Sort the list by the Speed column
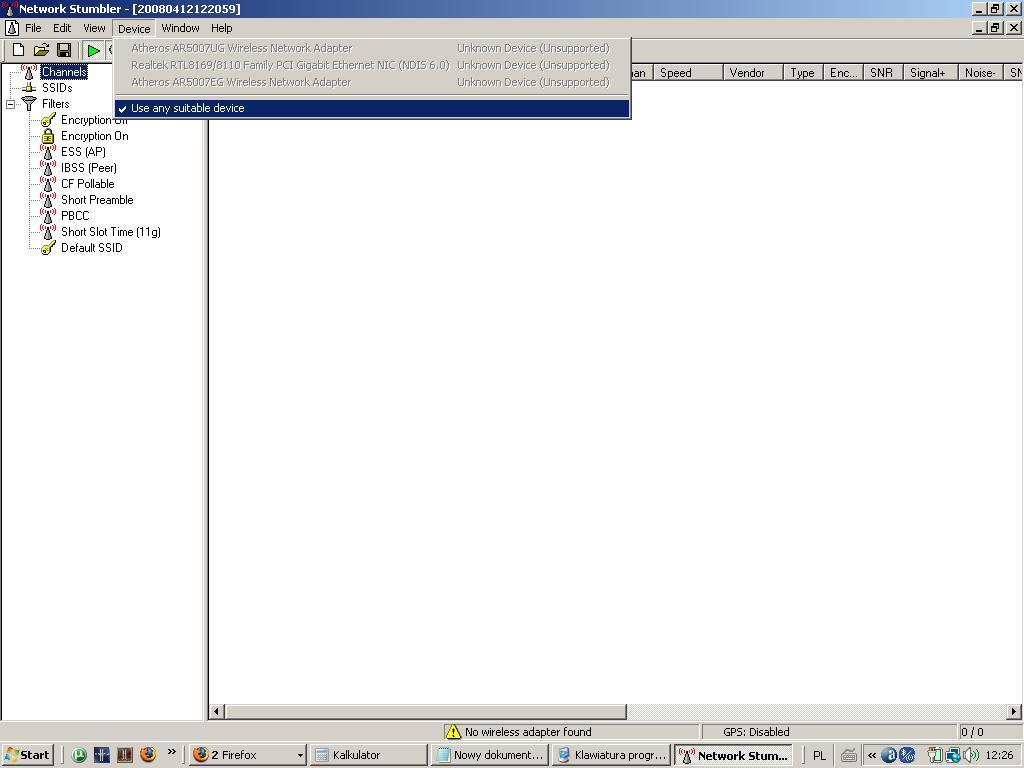Viewport: 1024px width, 768px height. (687, 72)
